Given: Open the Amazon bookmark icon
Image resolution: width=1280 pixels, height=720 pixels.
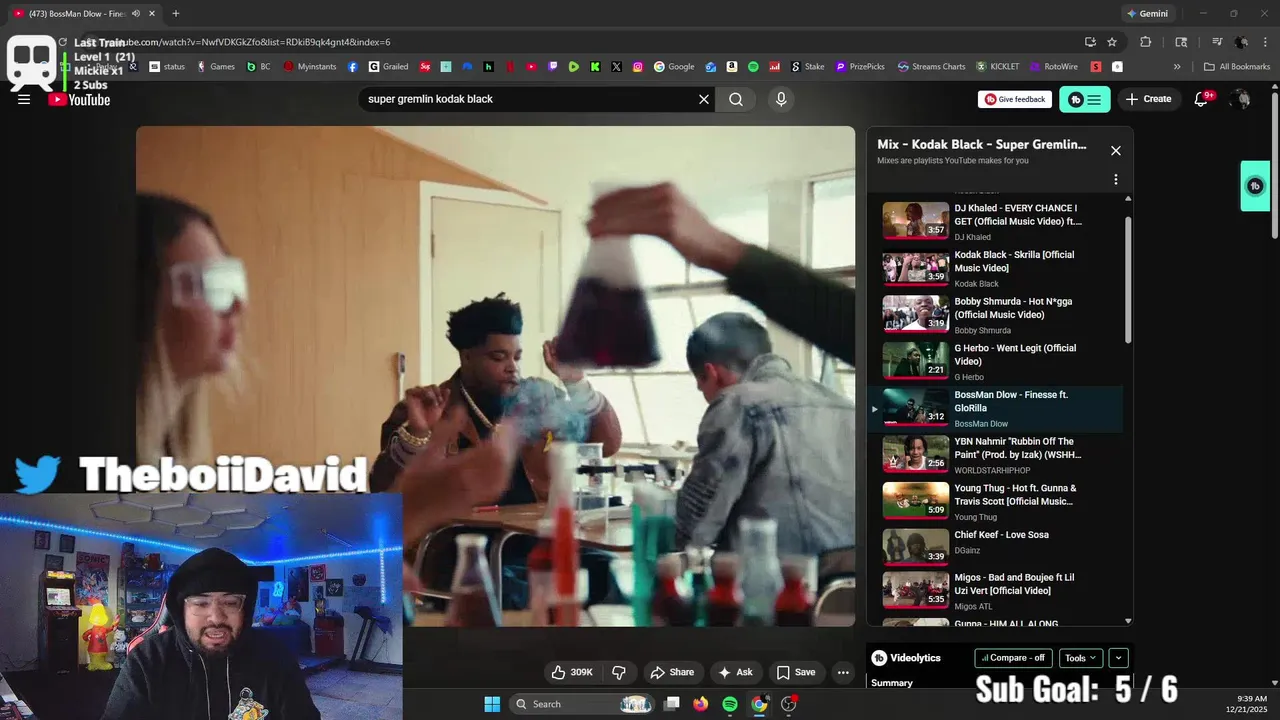Looking at the screenshot, I should (x=732, y=67).
